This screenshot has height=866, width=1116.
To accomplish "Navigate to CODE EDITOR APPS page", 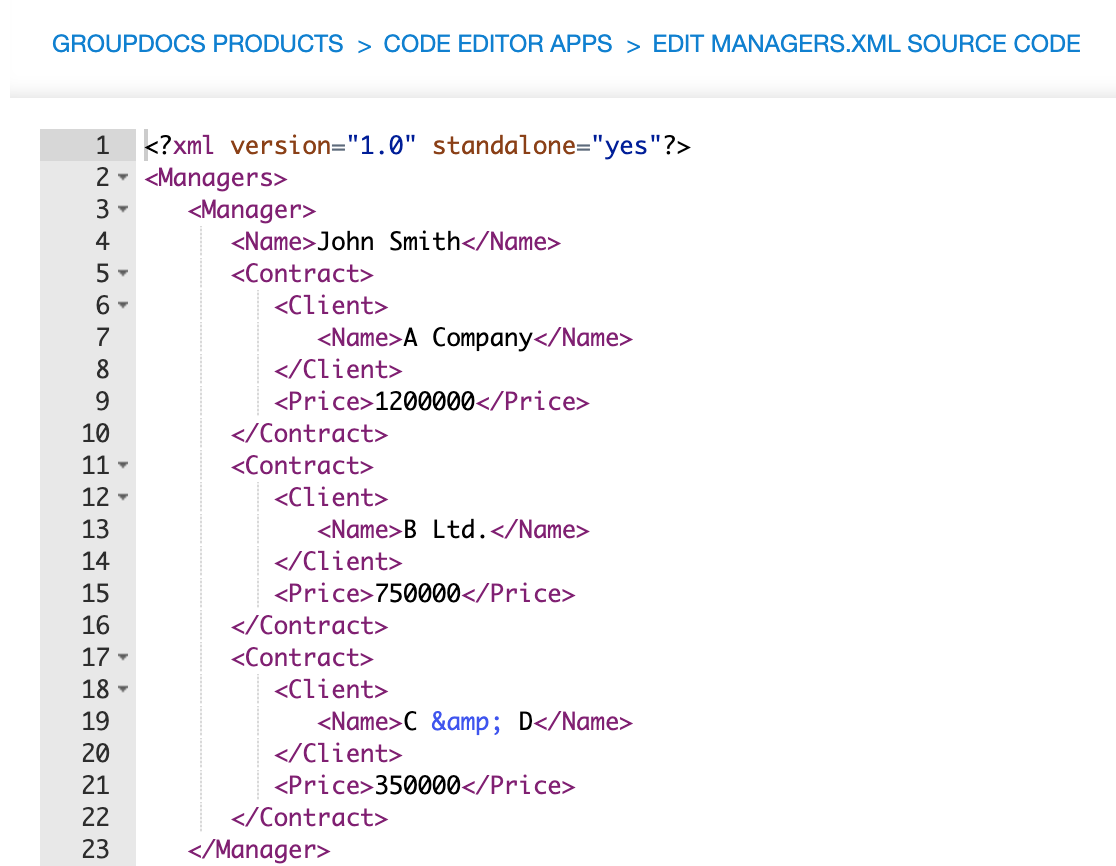I will coord(497,43).
